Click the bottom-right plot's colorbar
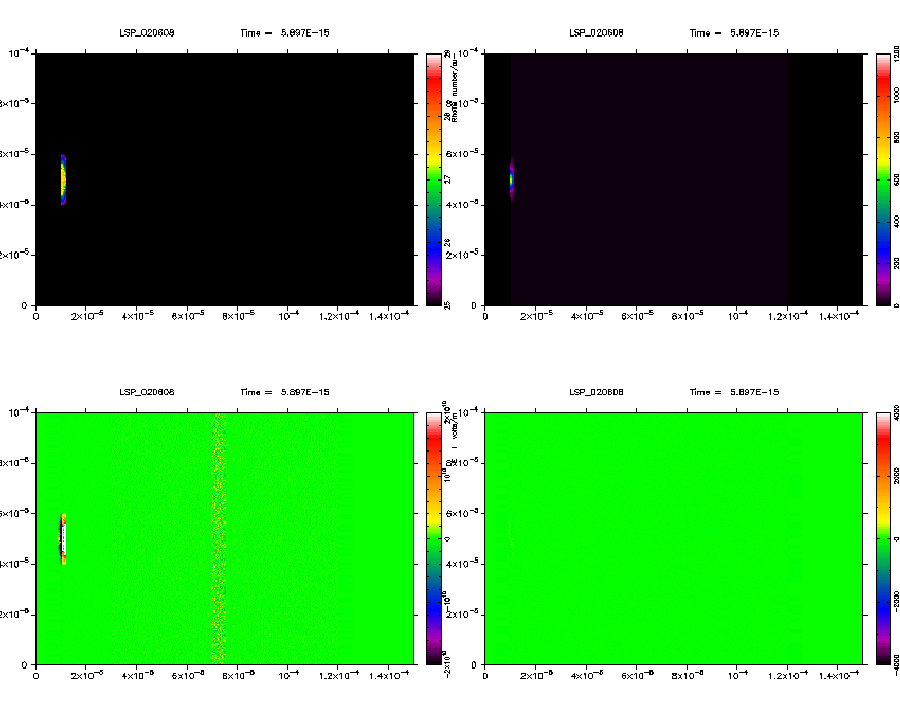The height and width of the screenshot is (720, 900). pos(883,538)
